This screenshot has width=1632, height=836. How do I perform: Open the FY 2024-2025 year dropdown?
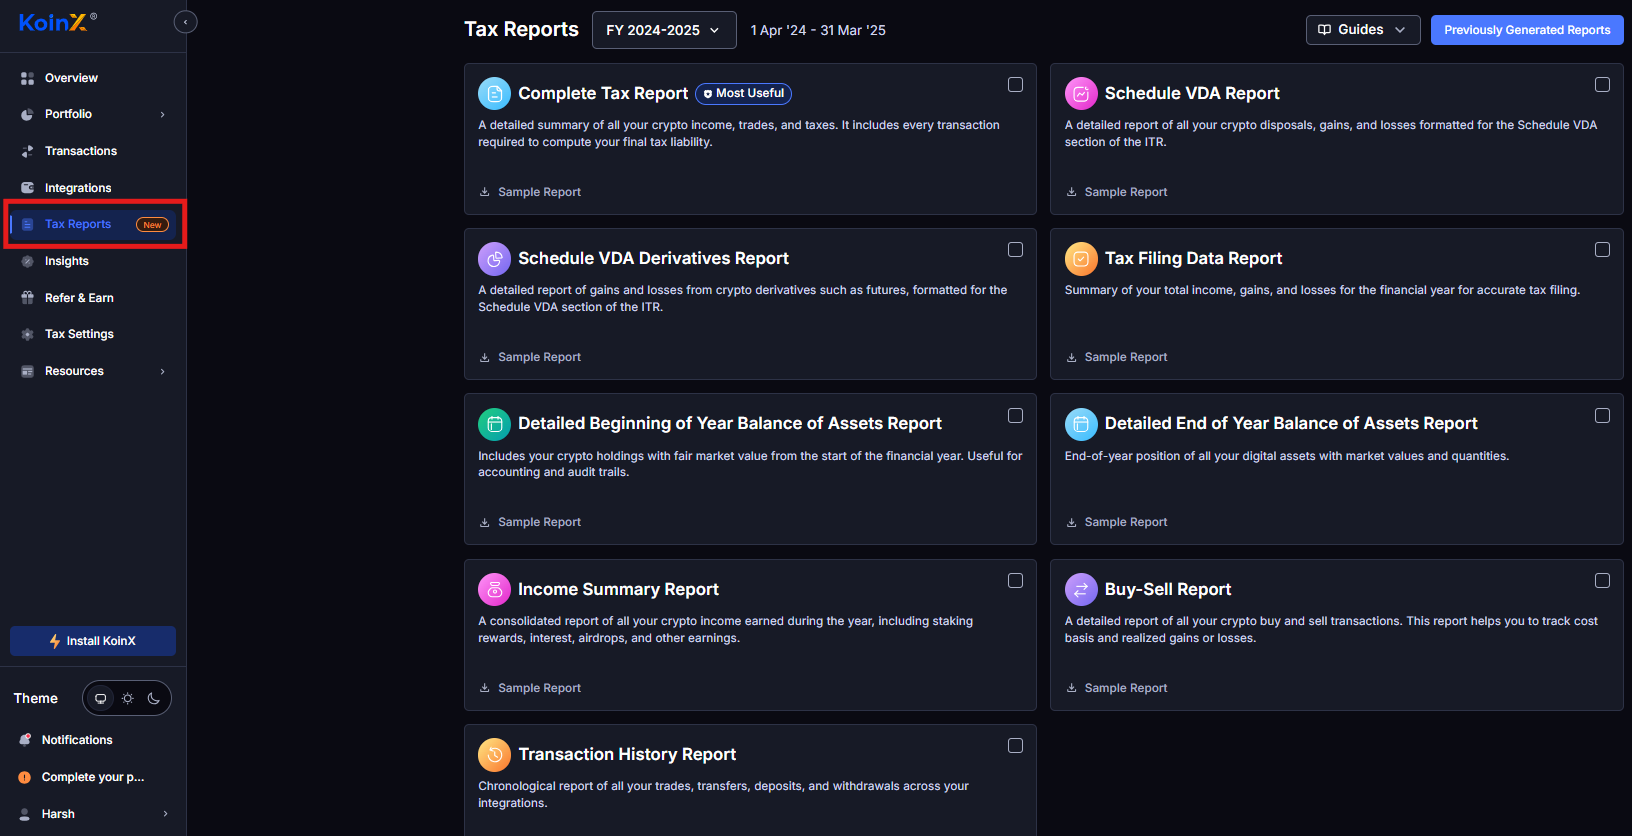[x=664, y=30]
